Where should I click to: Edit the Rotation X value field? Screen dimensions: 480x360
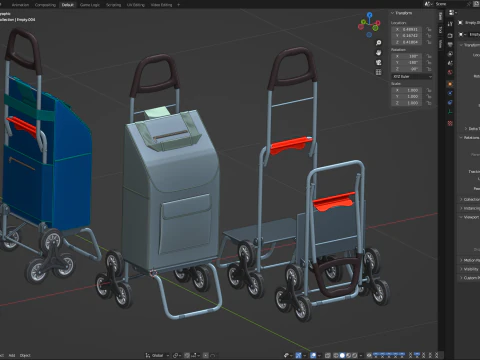tap(407, 56)
